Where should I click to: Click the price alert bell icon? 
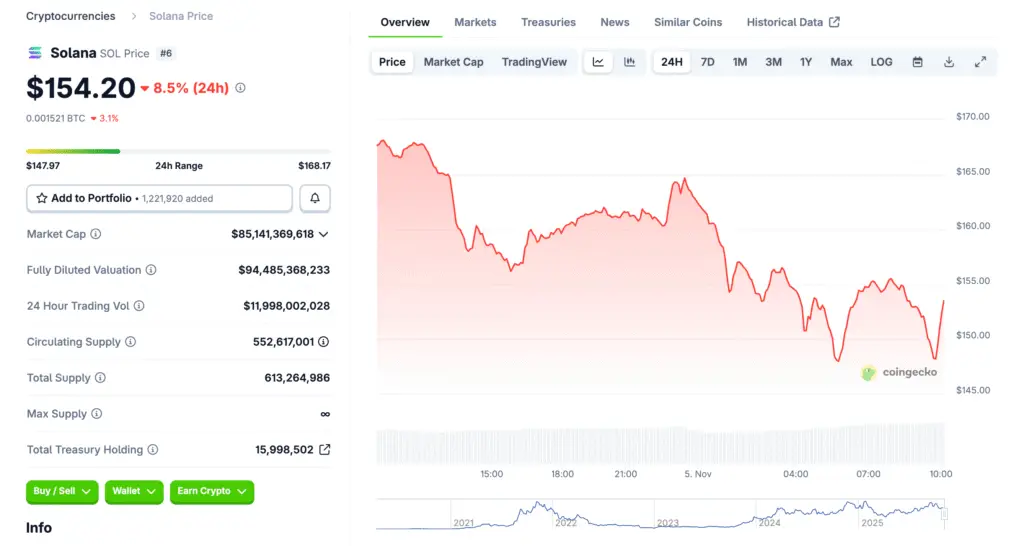click(315, 198)
